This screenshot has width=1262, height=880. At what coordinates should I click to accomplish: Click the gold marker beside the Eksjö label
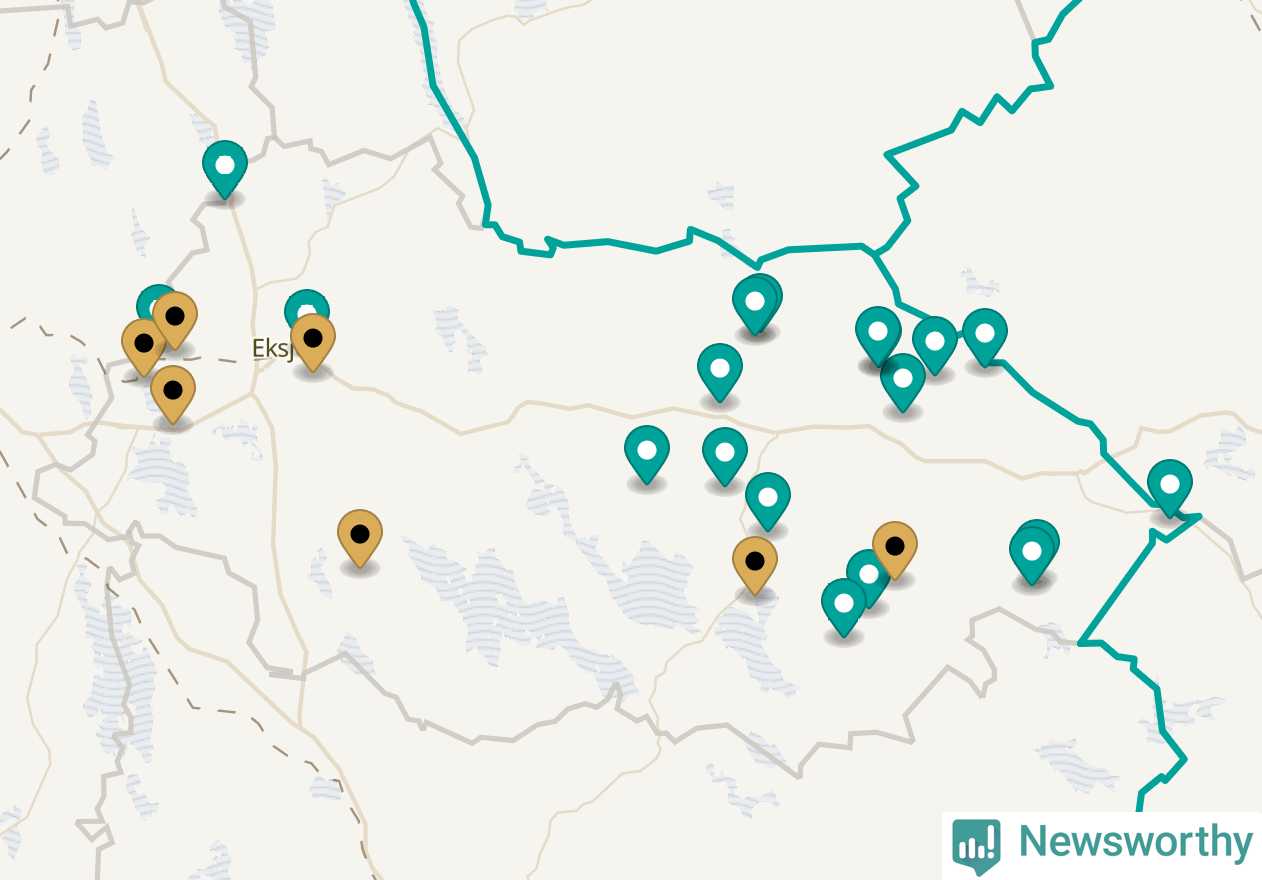coord(313,343)
